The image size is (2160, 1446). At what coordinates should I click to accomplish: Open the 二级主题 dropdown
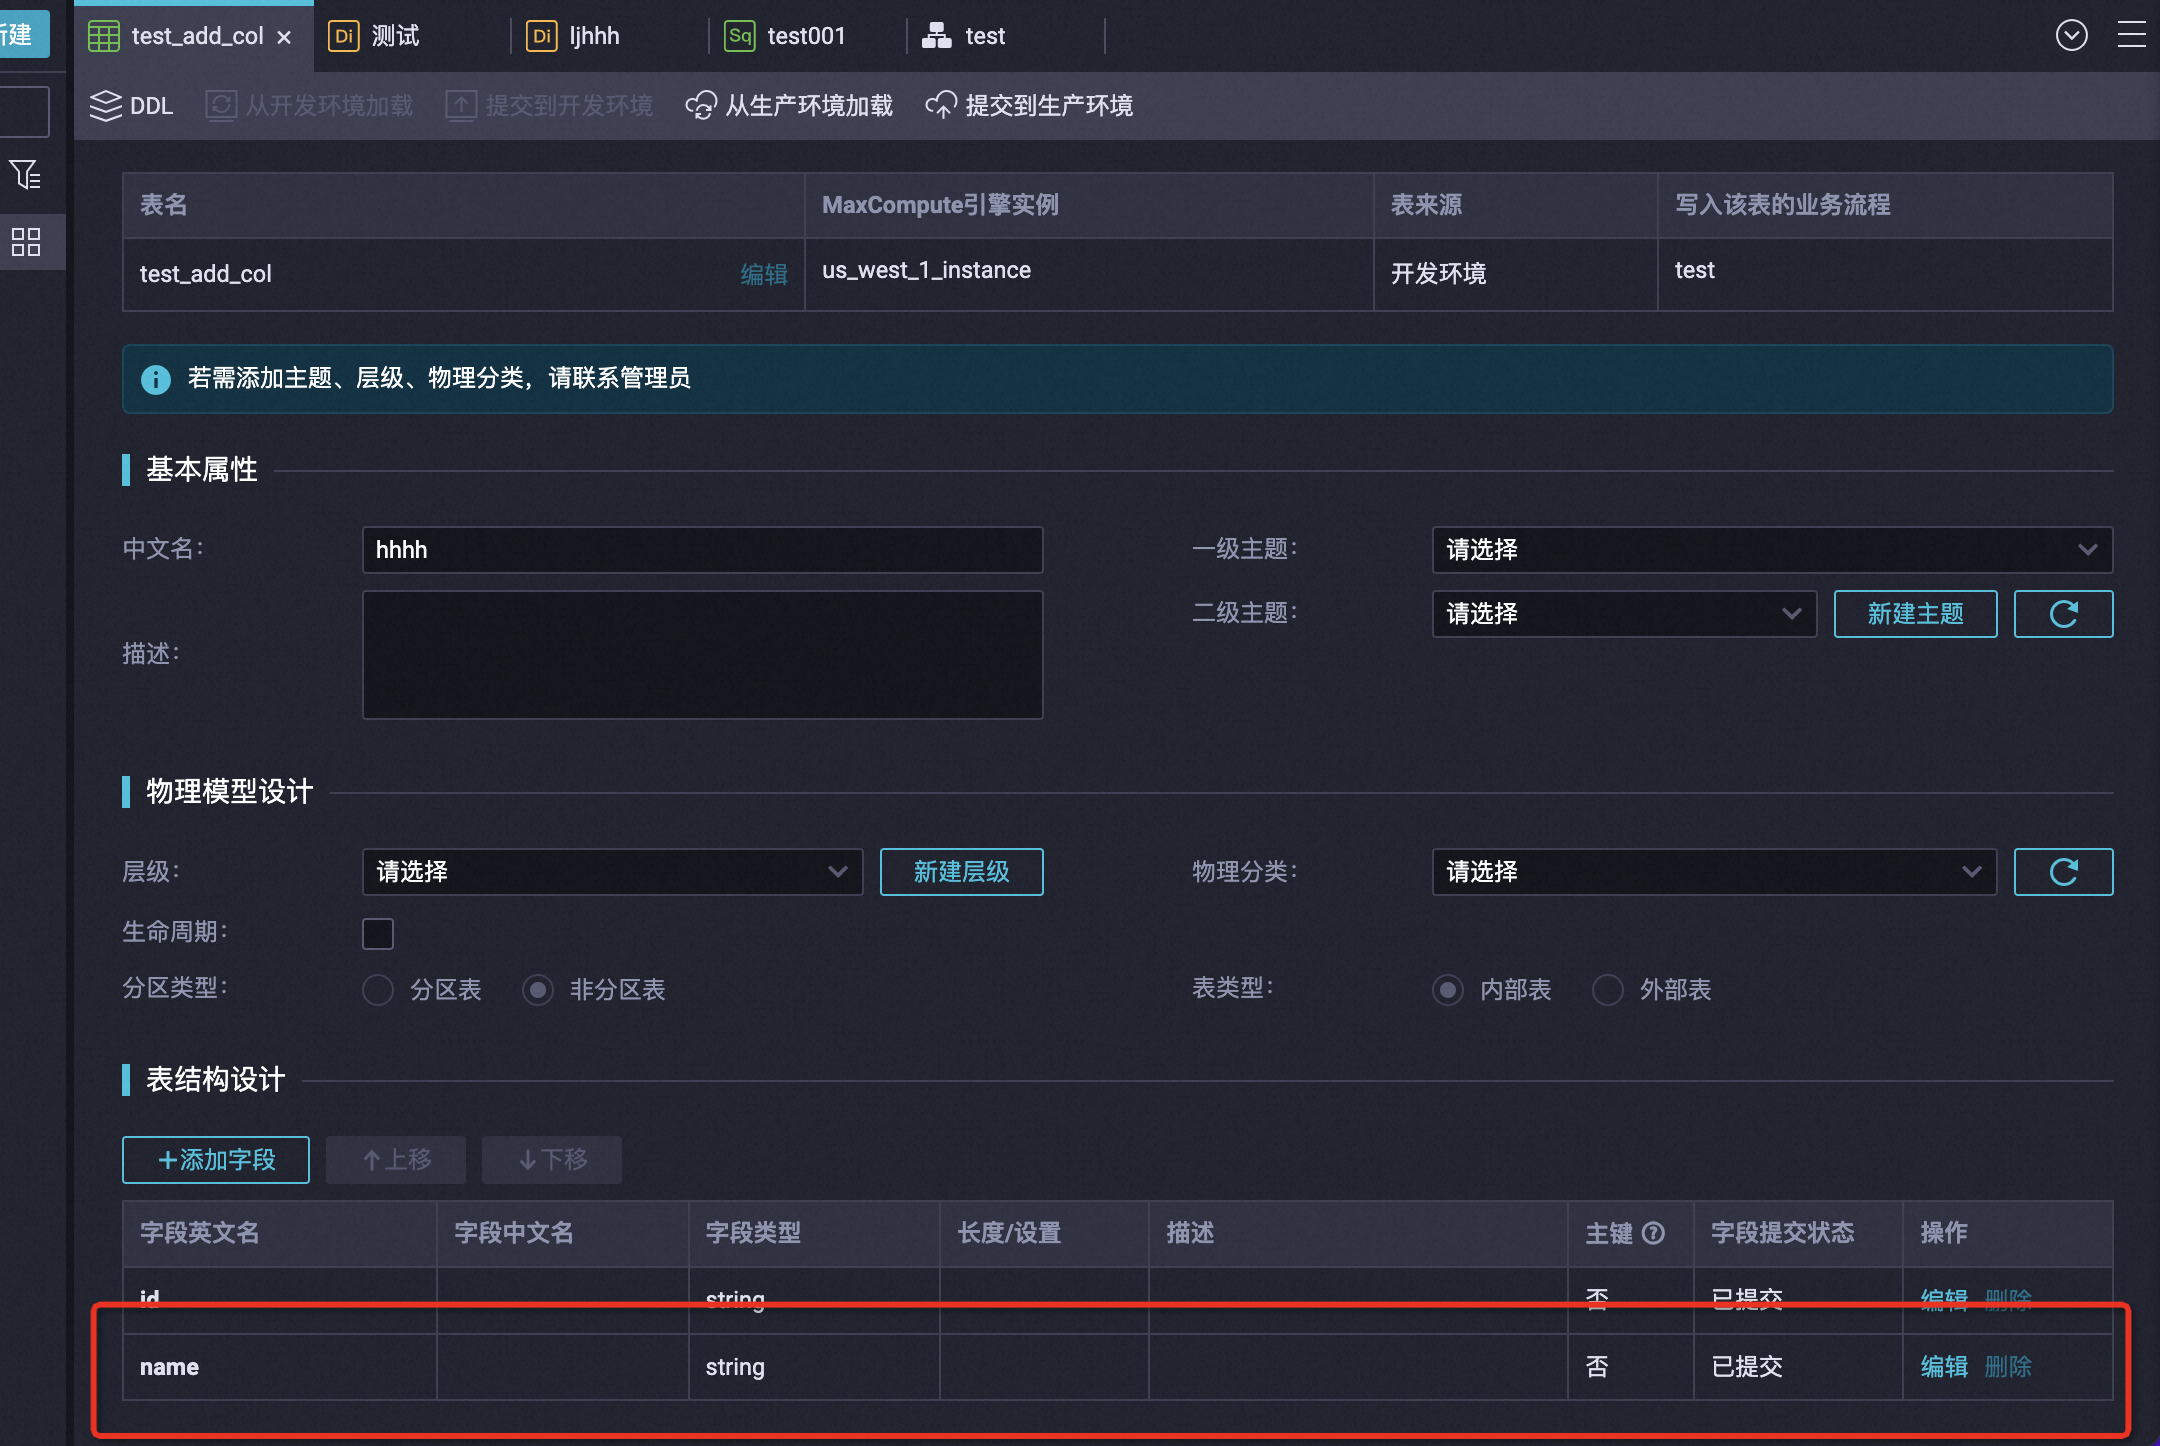1624,613
